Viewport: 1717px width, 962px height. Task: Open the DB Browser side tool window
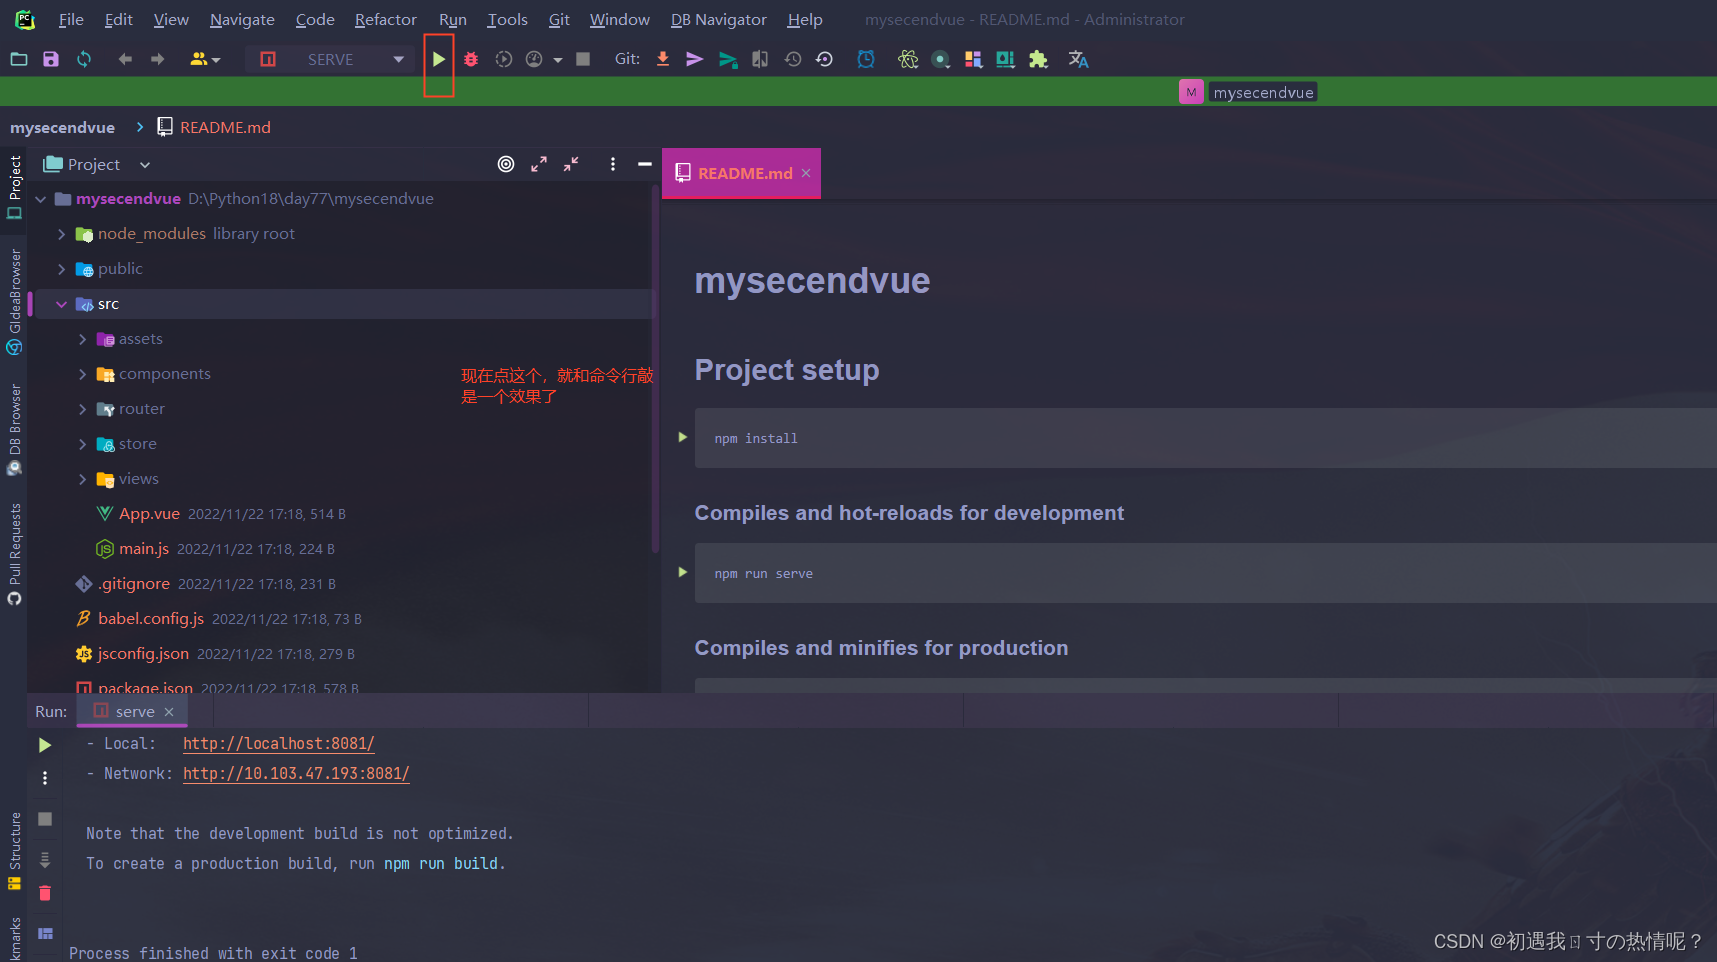14,430
